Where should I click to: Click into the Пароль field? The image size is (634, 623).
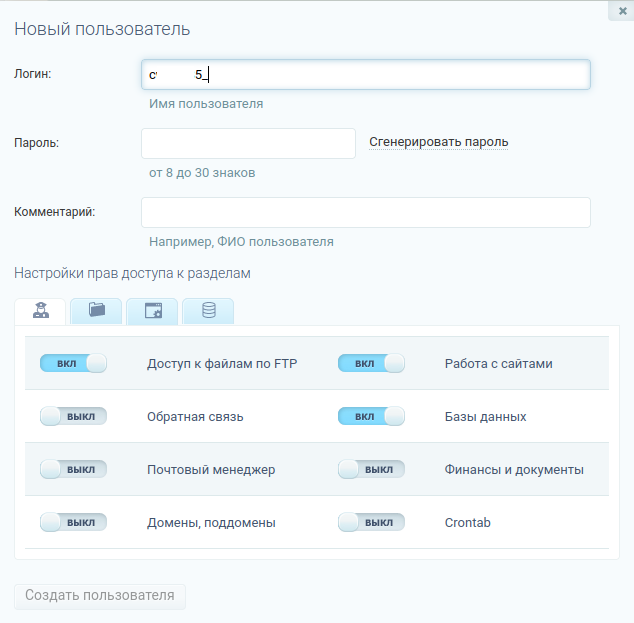point(249,143)
